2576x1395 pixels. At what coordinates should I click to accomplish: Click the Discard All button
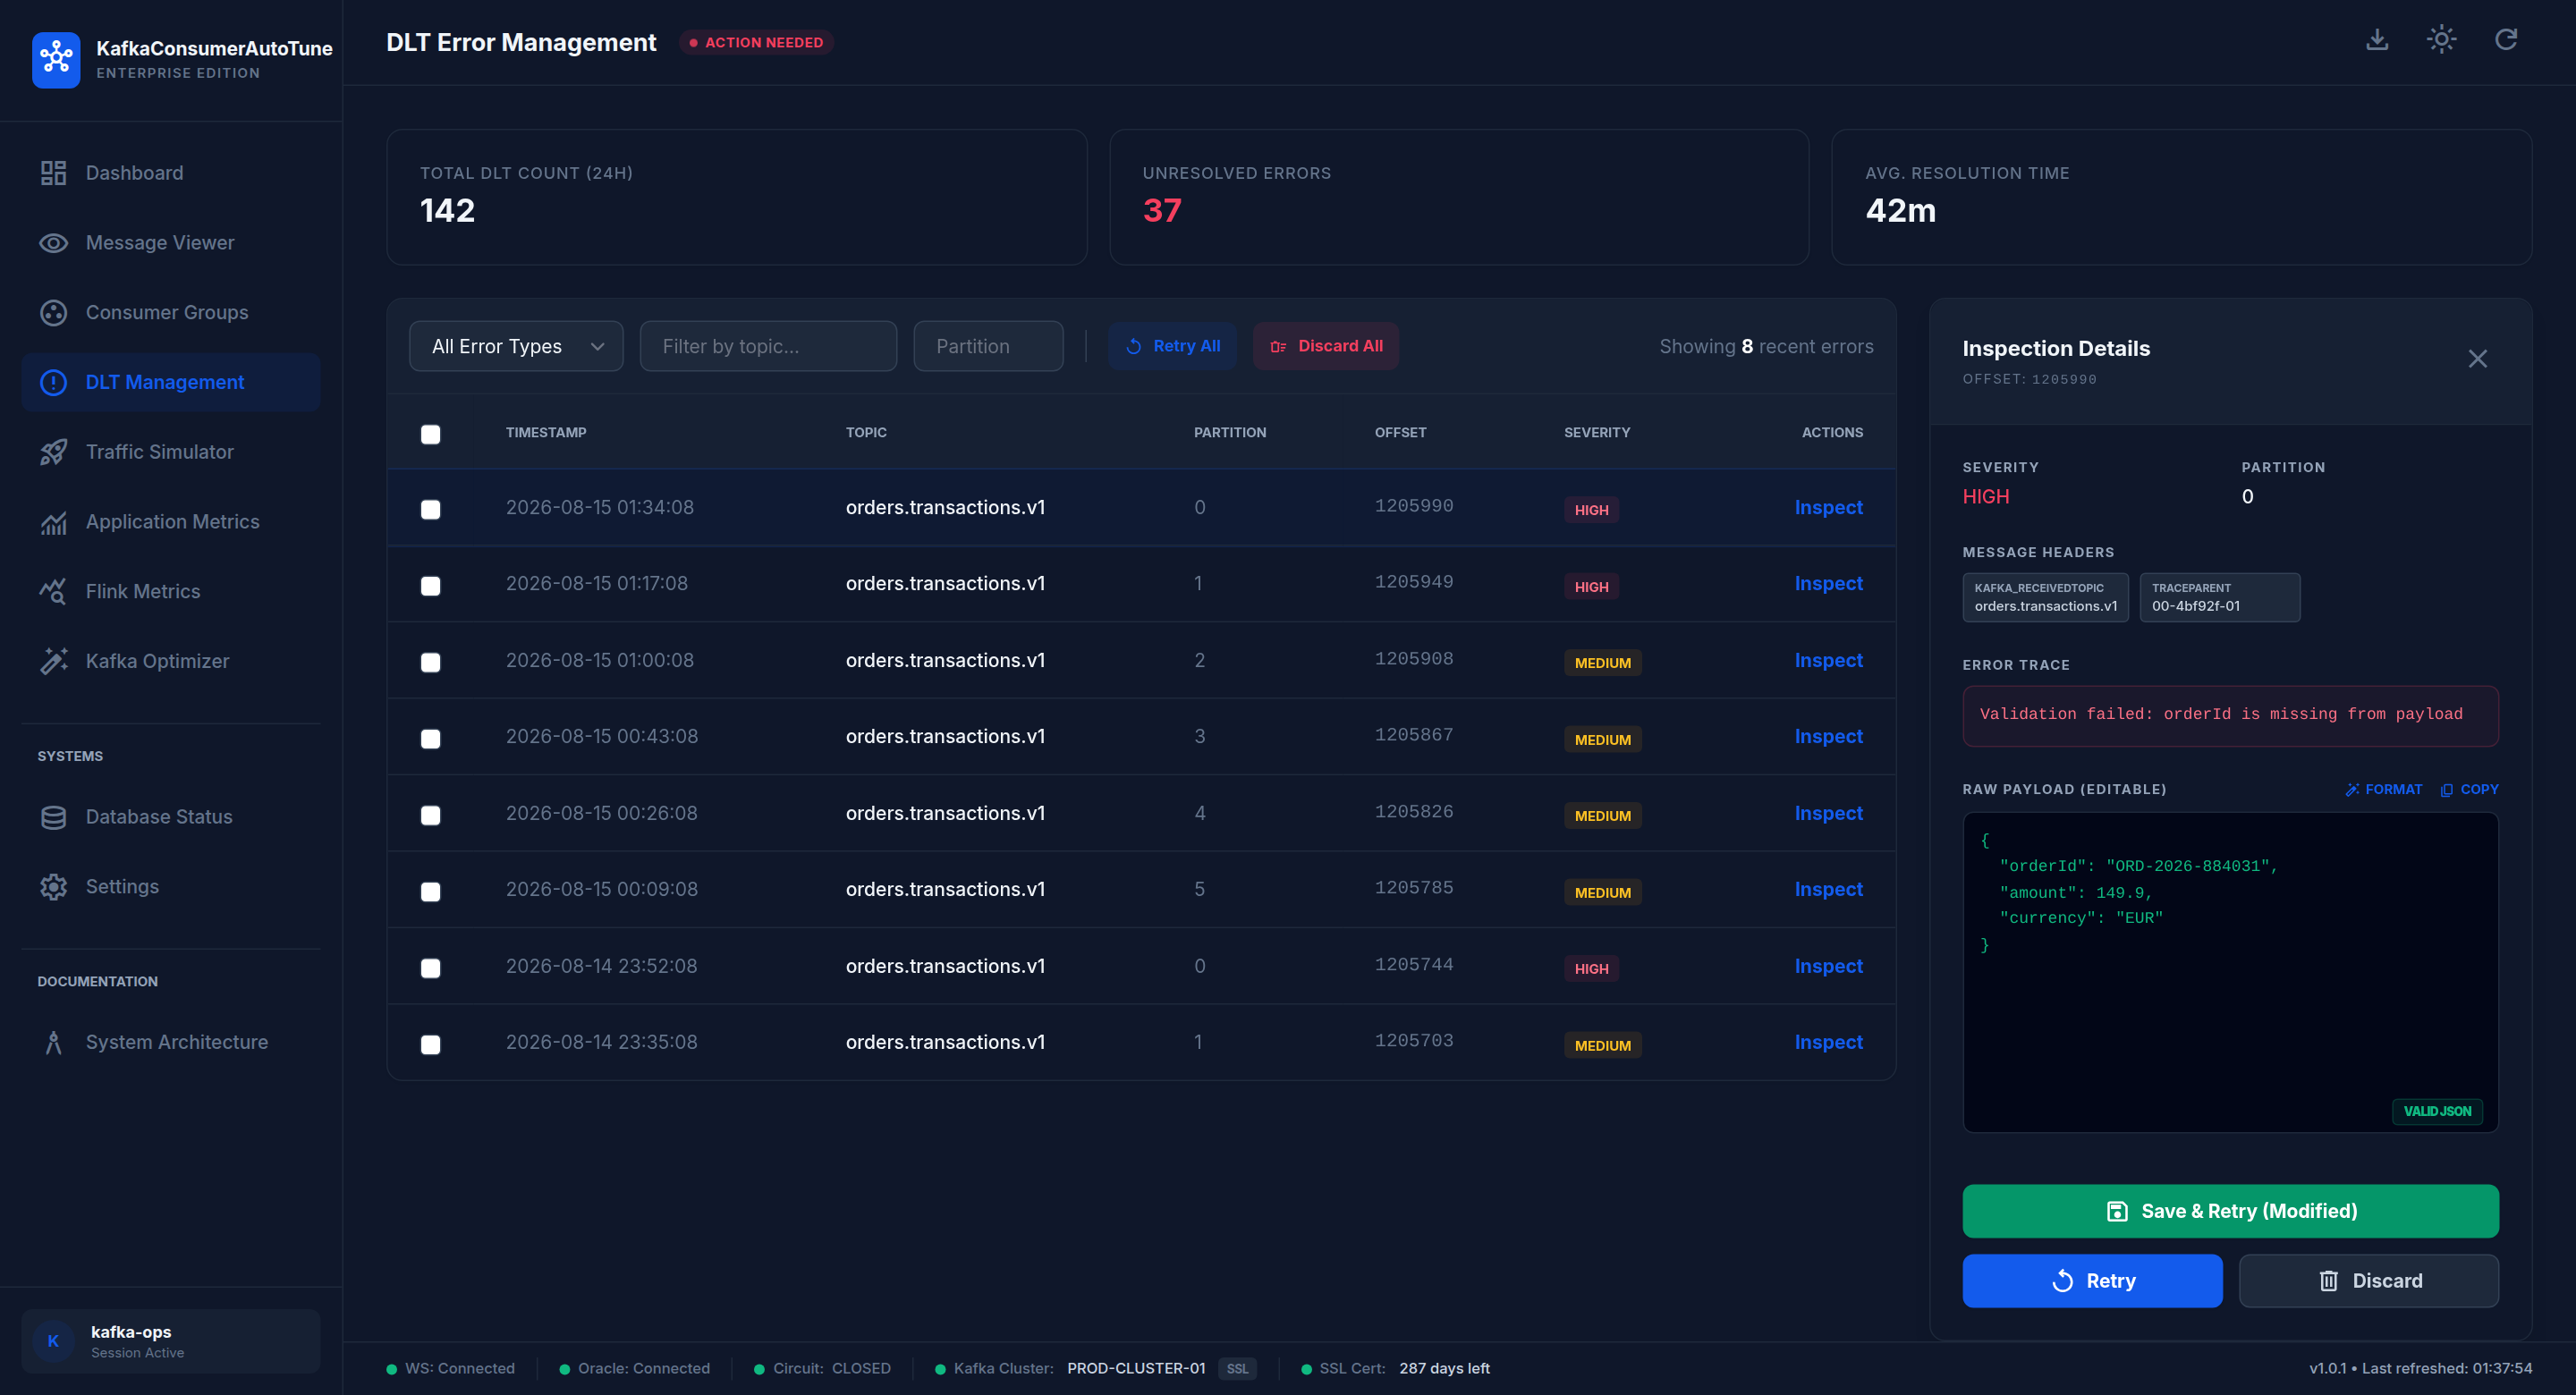click(1325, 346)
